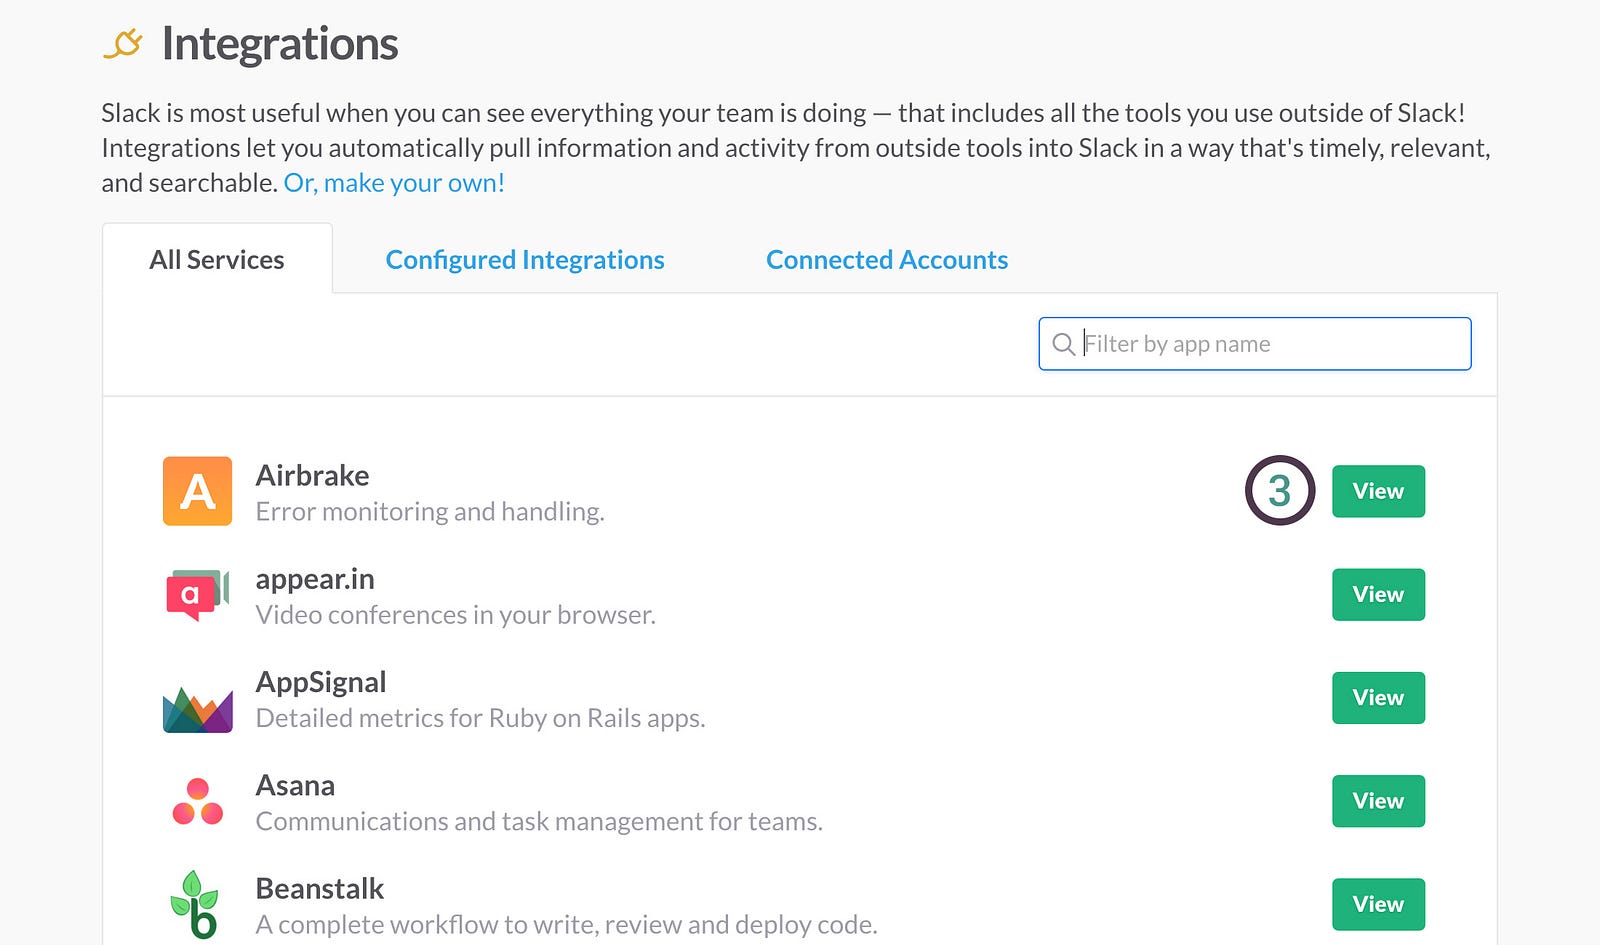Click the Beanstalk leaf logo icon

click(x=195, y=905)
